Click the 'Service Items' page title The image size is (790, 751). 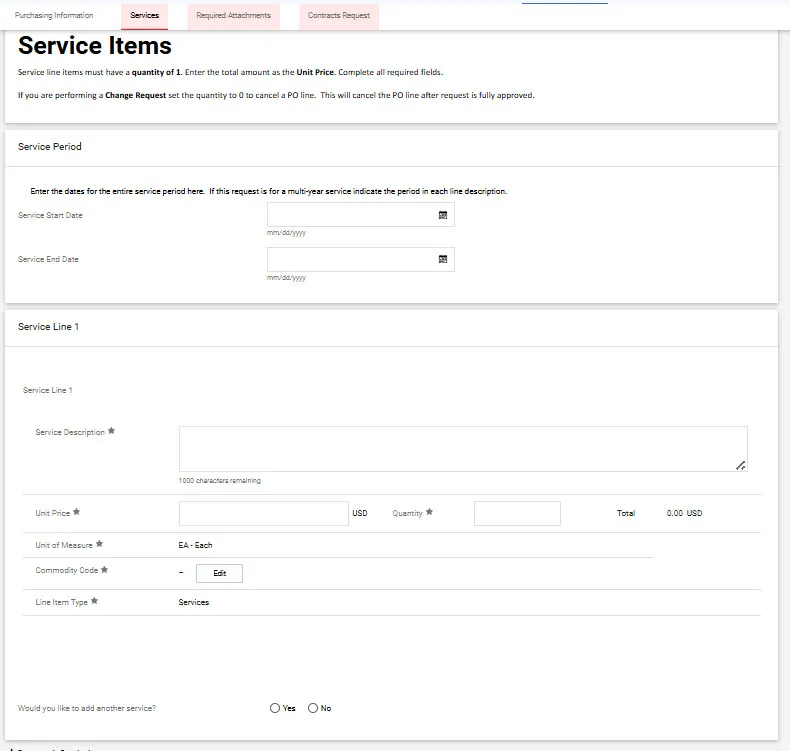[x=95, y=45]
